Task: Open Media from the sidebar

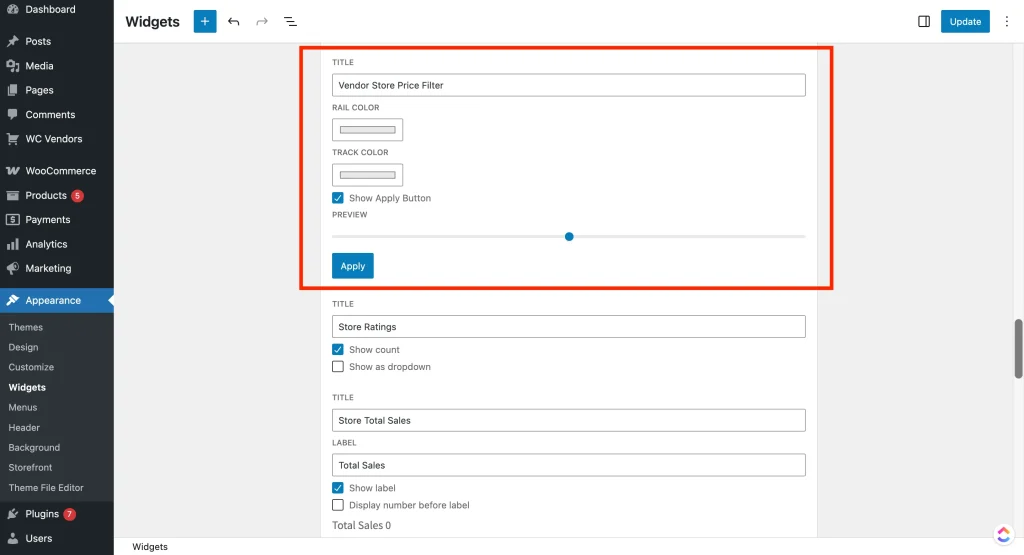Action: (39, 66)
